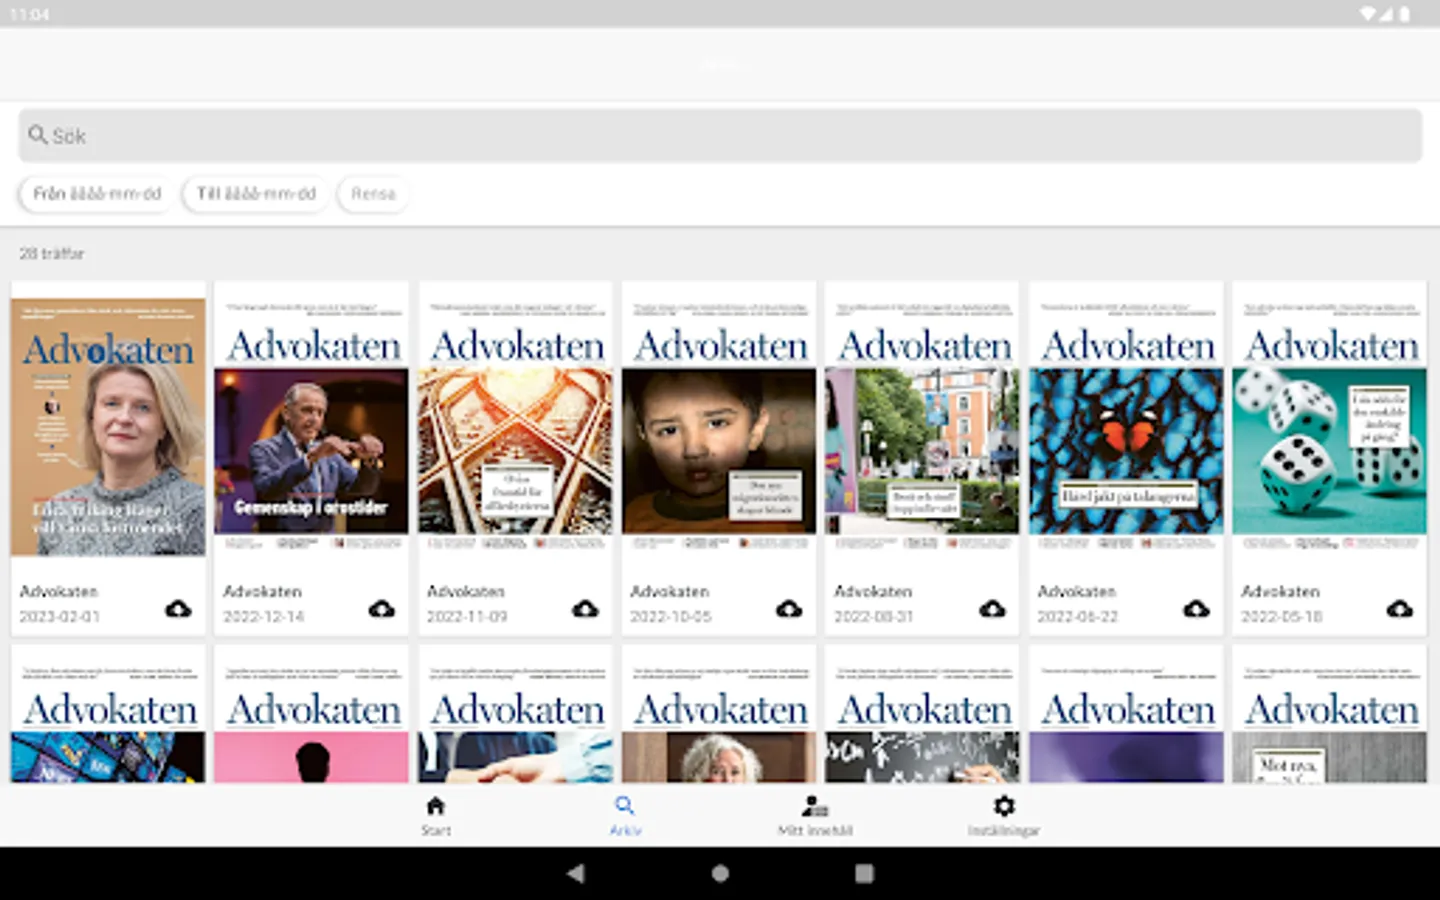
Task: Open Mitt innehåll tab
Action: (815, 815)
